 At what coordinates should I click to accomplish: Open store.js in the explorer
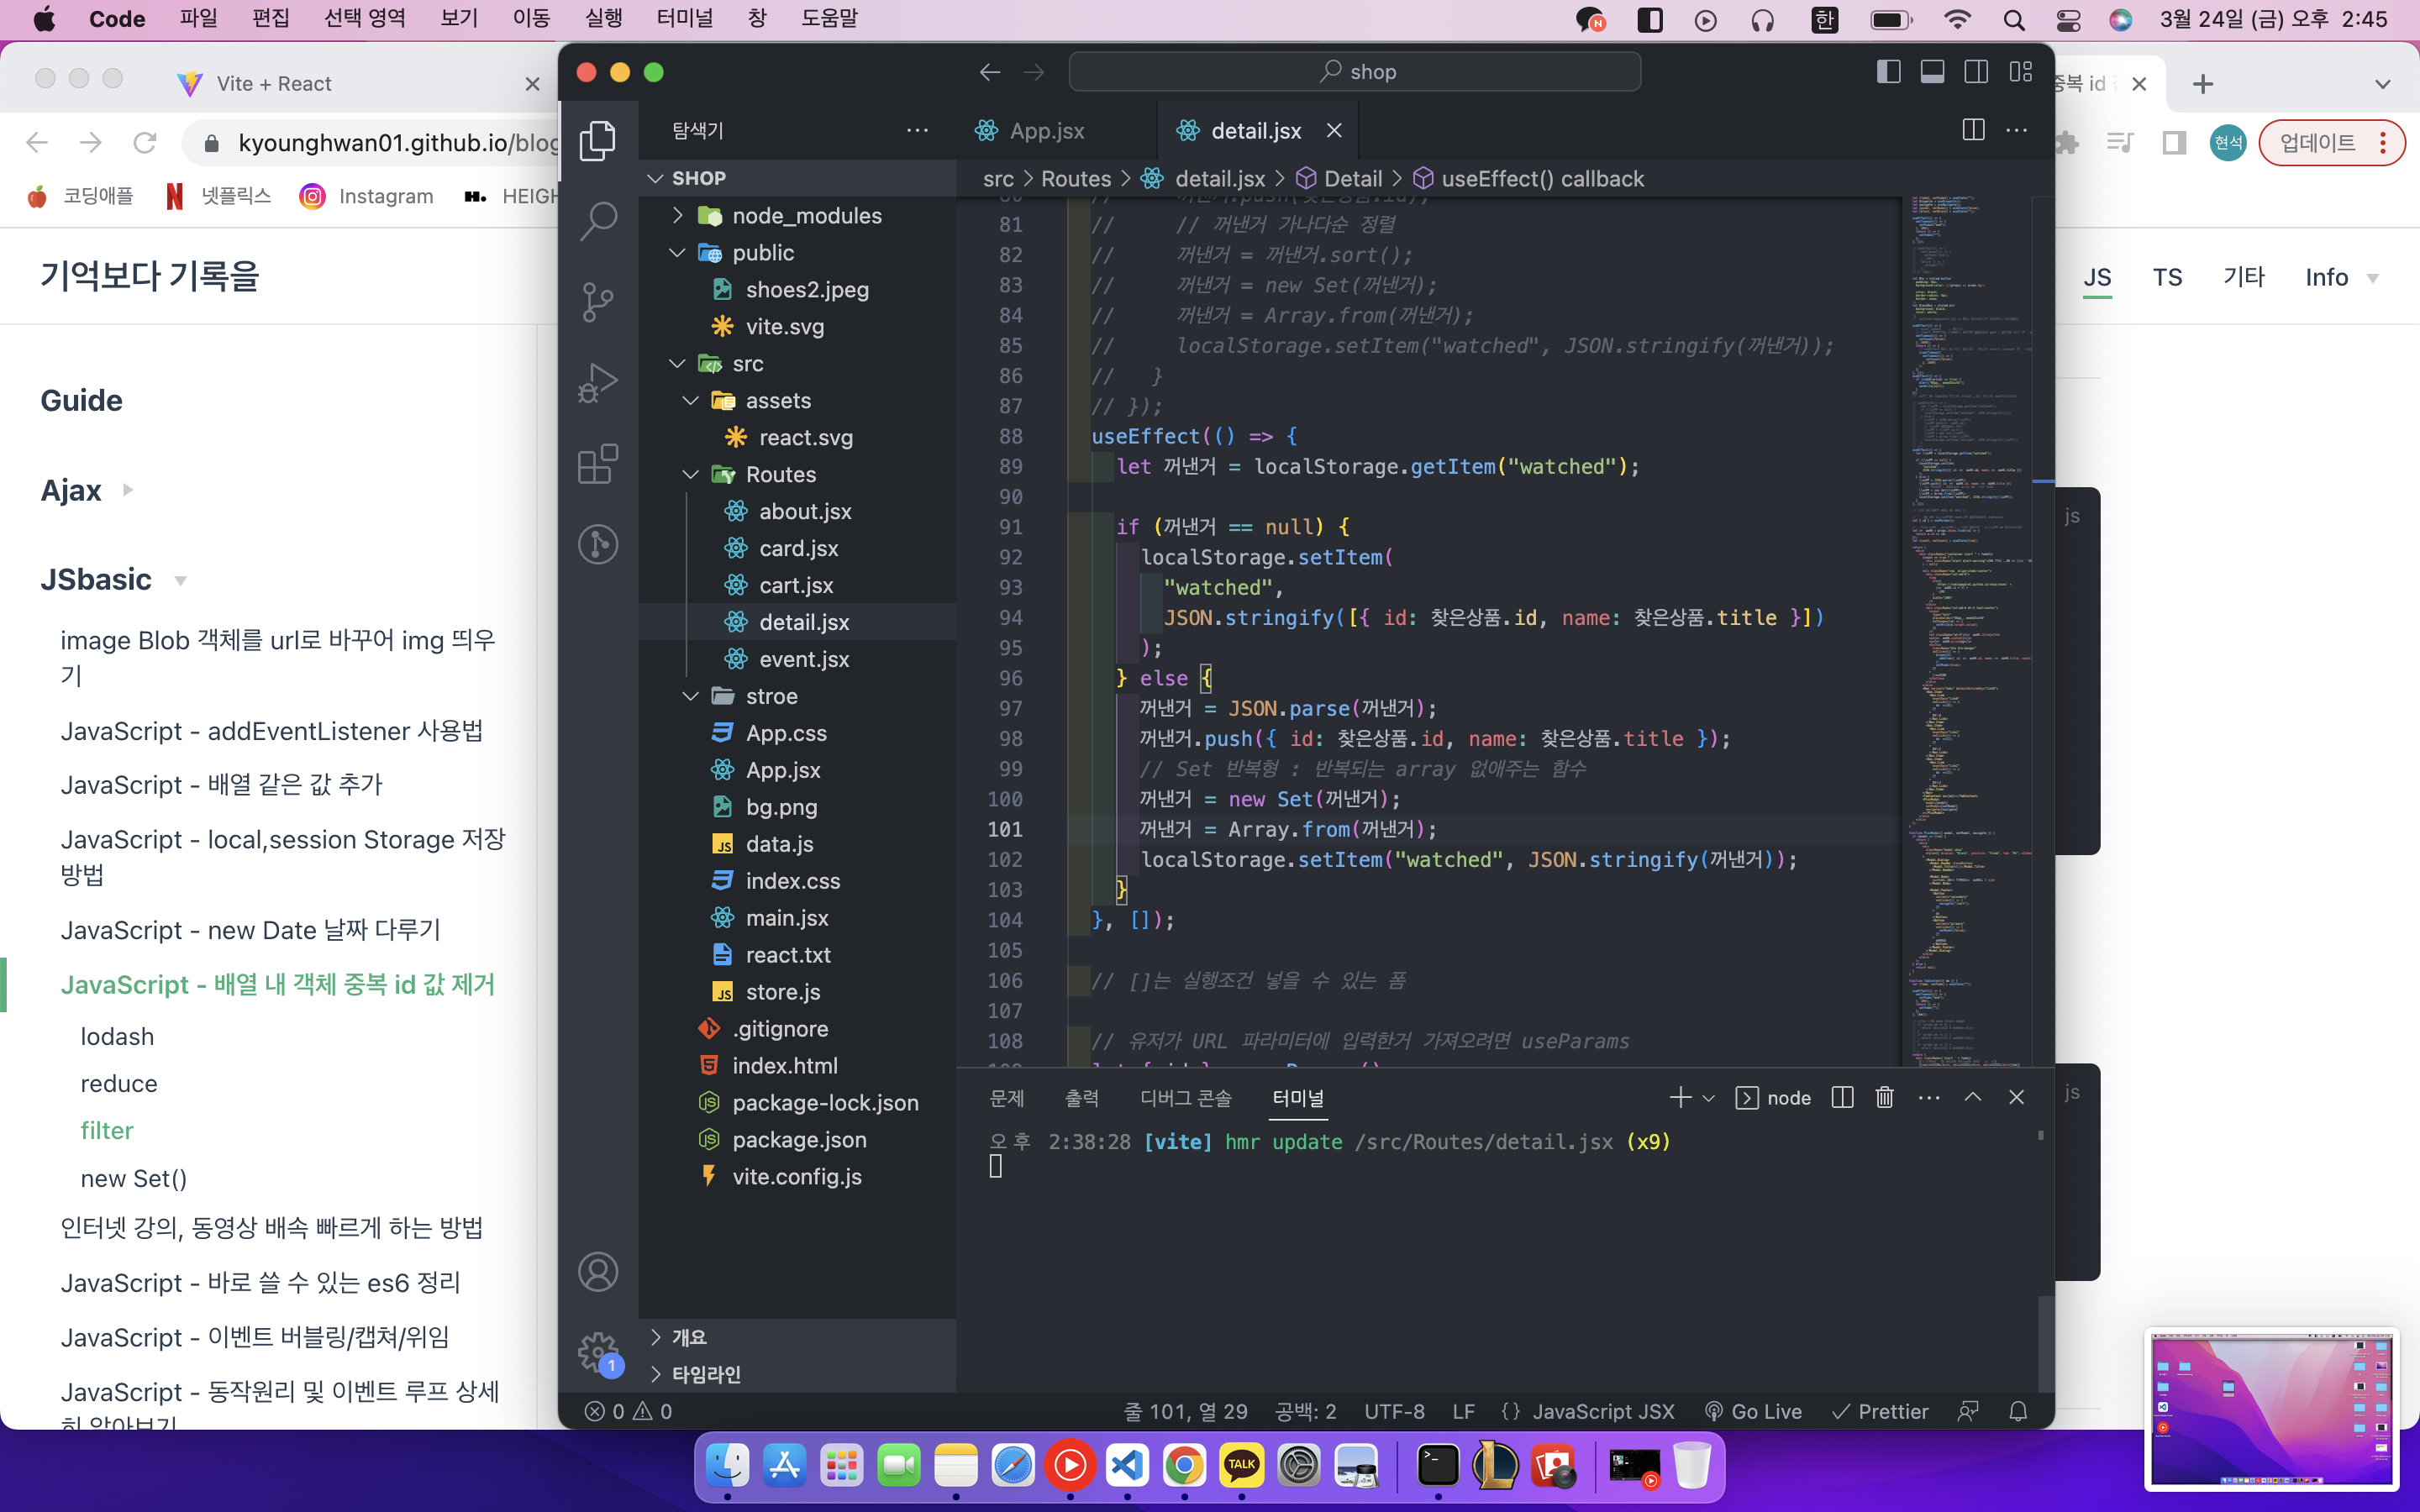pyautogui.click(x=798, y=992)
